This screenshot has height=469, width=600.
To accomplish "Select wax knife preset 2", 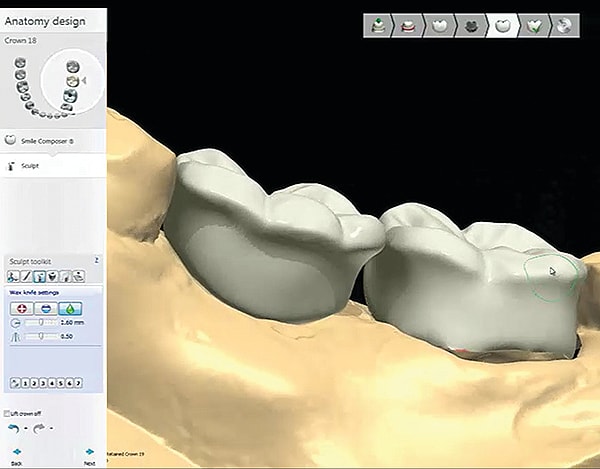I will point(34,383).
